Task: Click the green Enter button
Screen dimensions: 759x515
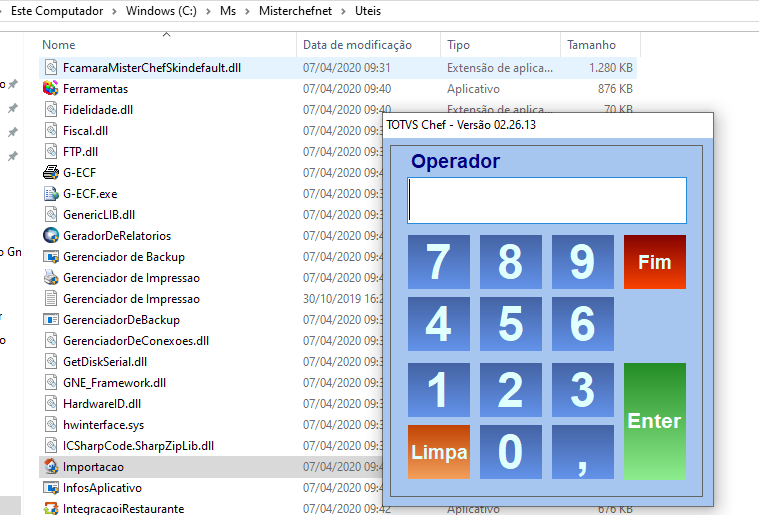Action: pyautogui.click(x=654, y=421)
